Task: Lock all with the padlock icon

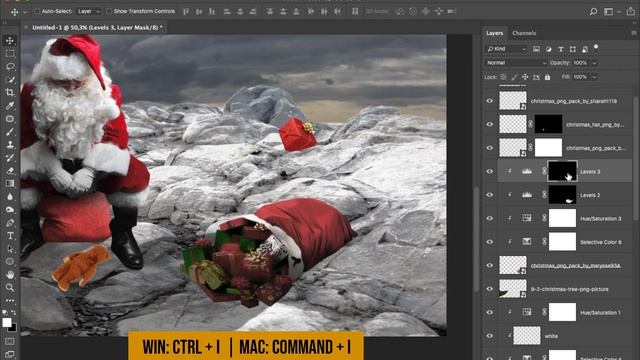Action: pyautogui.click(x=547, y=77)
